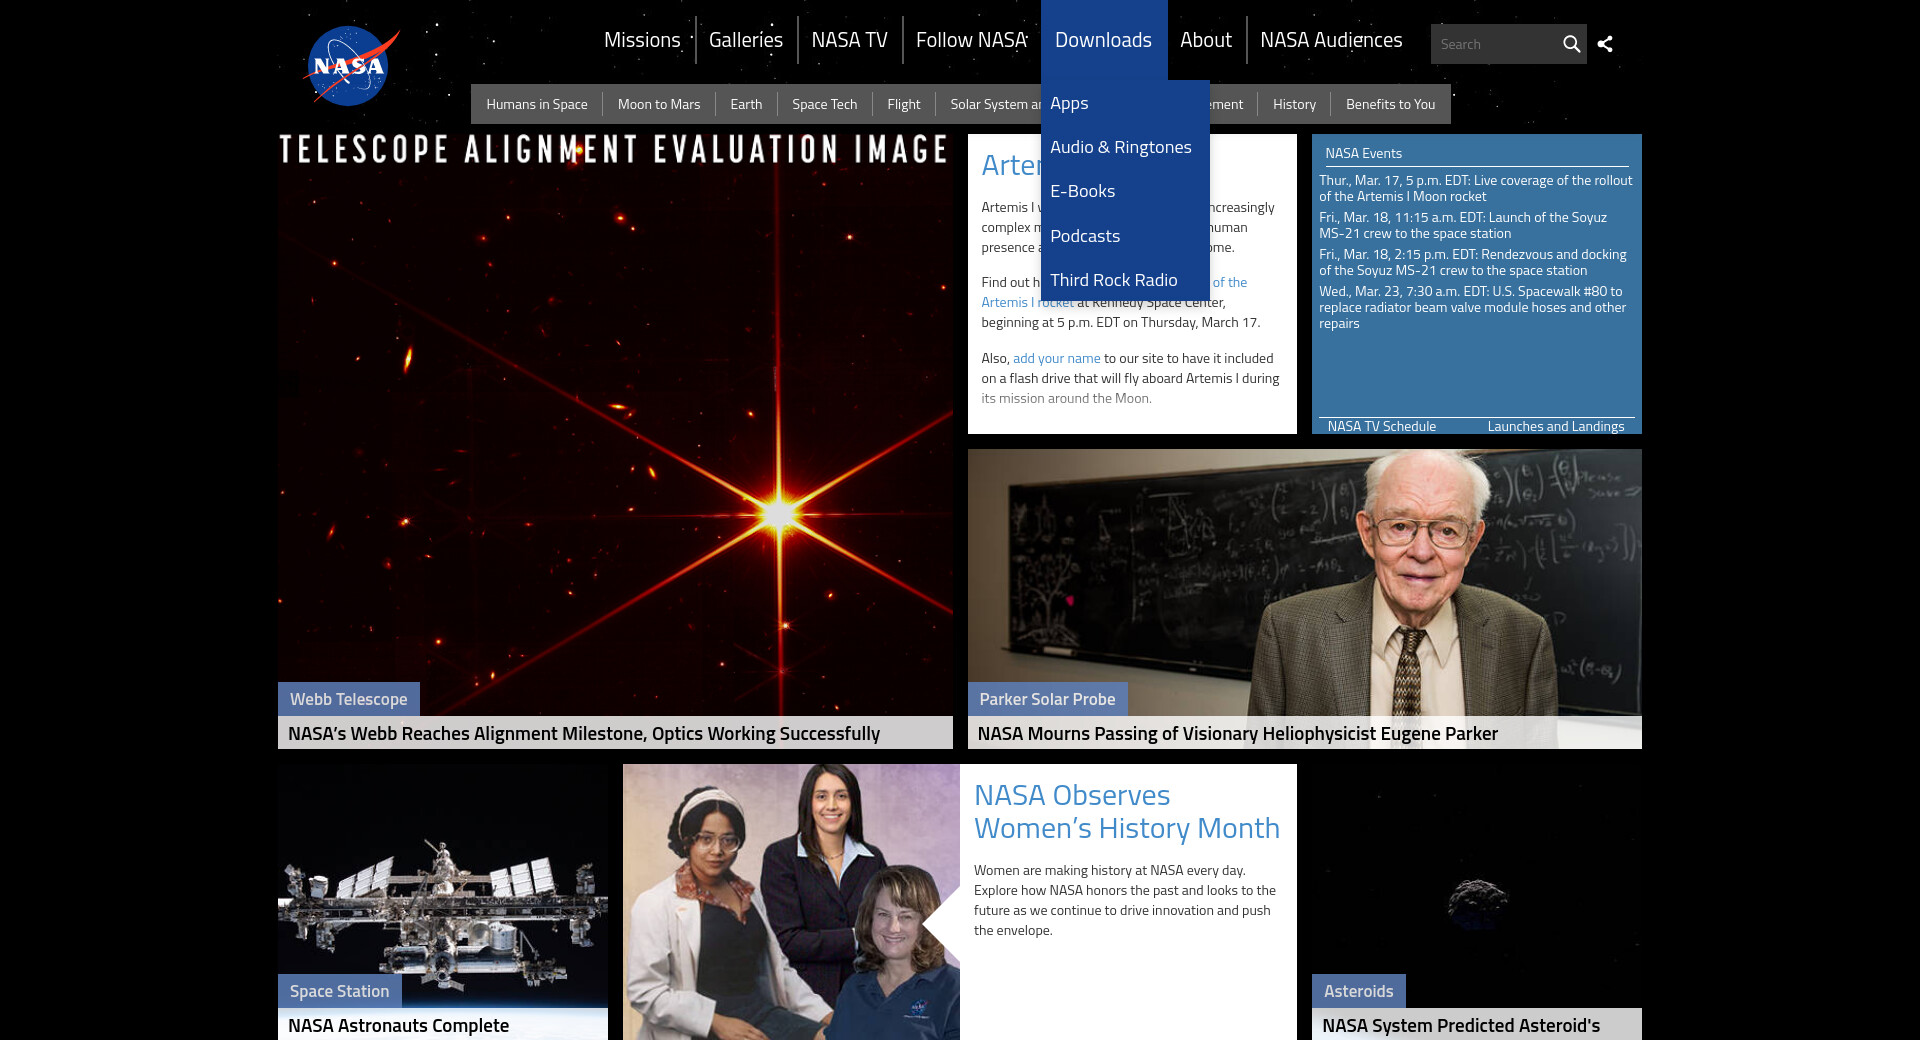Click the search magnifier icon
This screenshot has height=1040, width=1920.
(x=1571, y=44)
